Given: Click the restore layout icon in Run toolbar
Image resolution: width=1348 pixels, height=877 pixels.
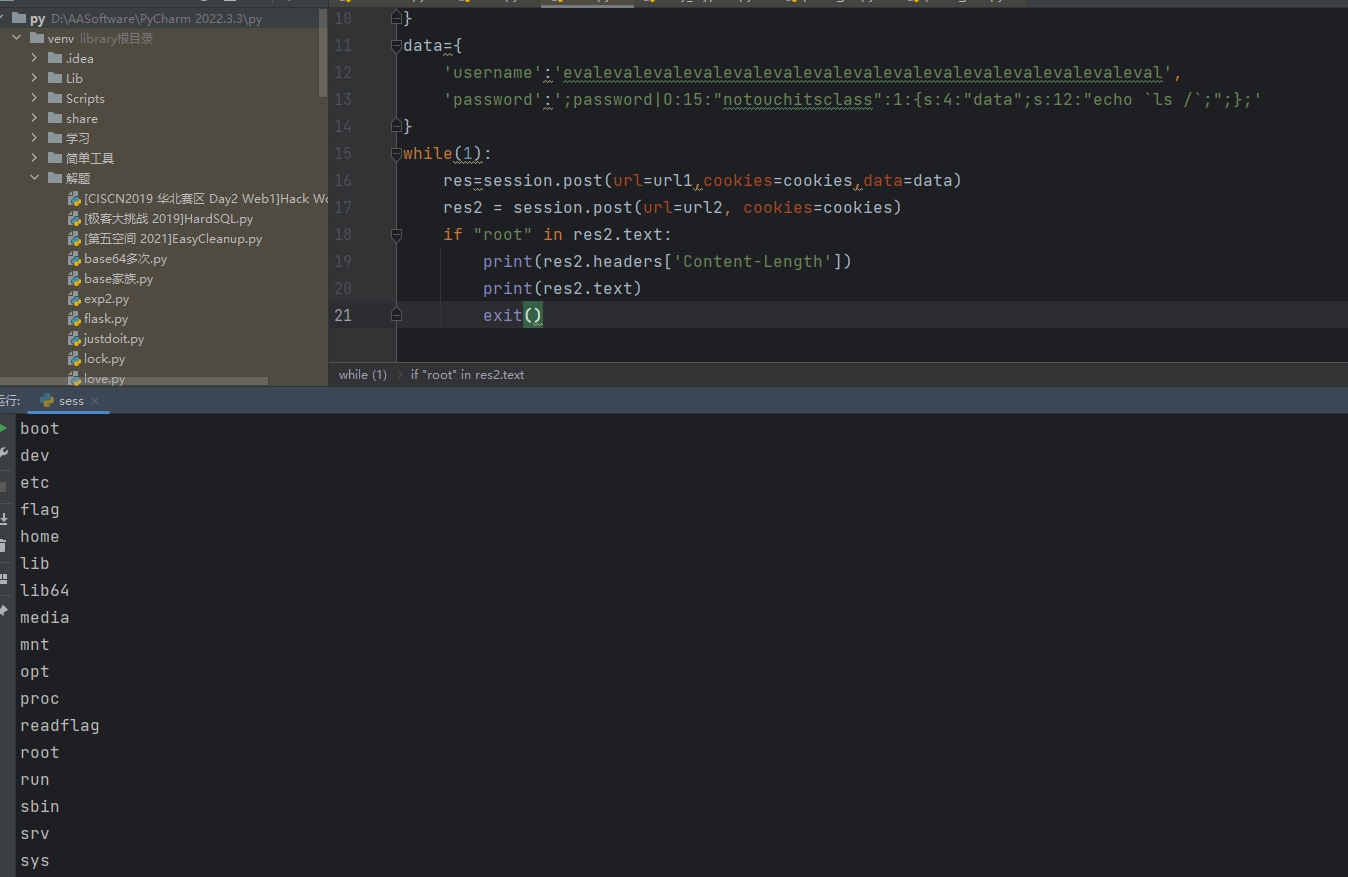Looking at the screenshot, I should (x=4, y=578).
